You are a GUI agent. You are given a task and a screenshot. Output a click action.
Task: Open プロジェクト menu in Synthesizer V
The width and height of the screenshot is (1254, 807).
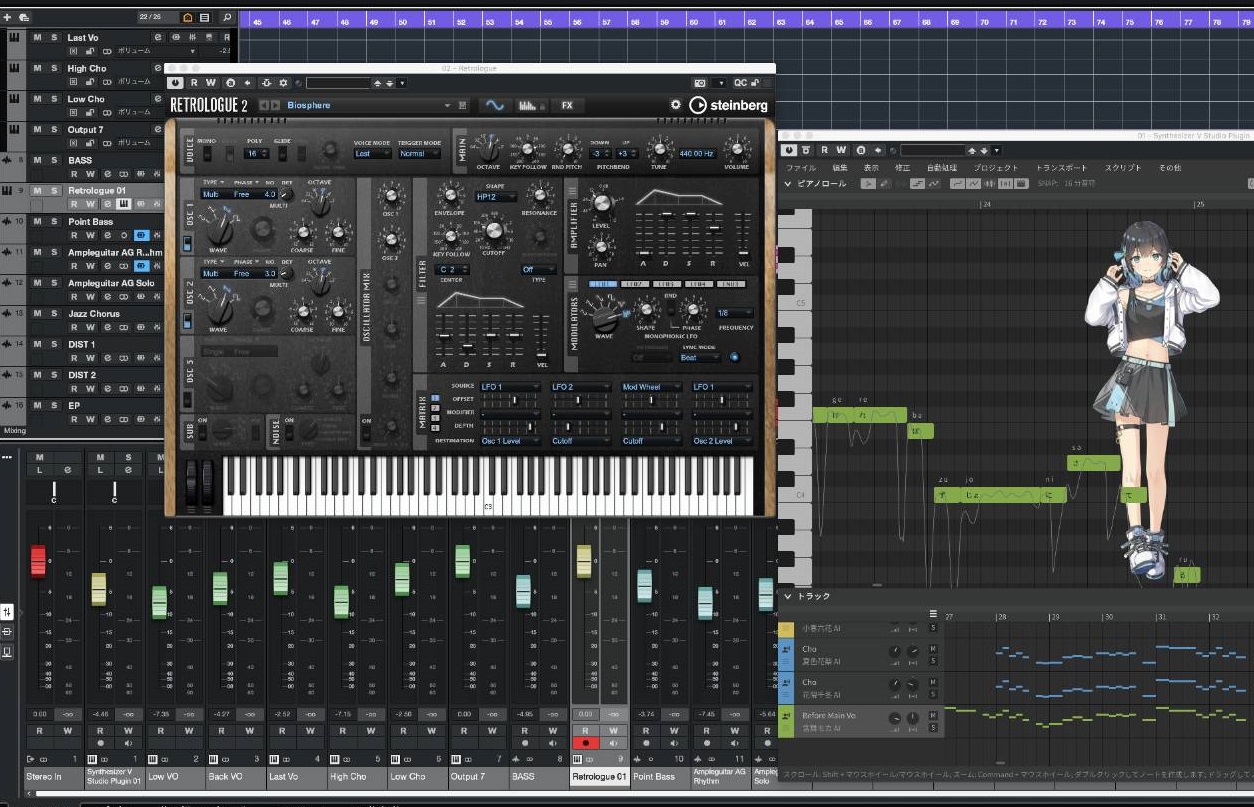995,168
